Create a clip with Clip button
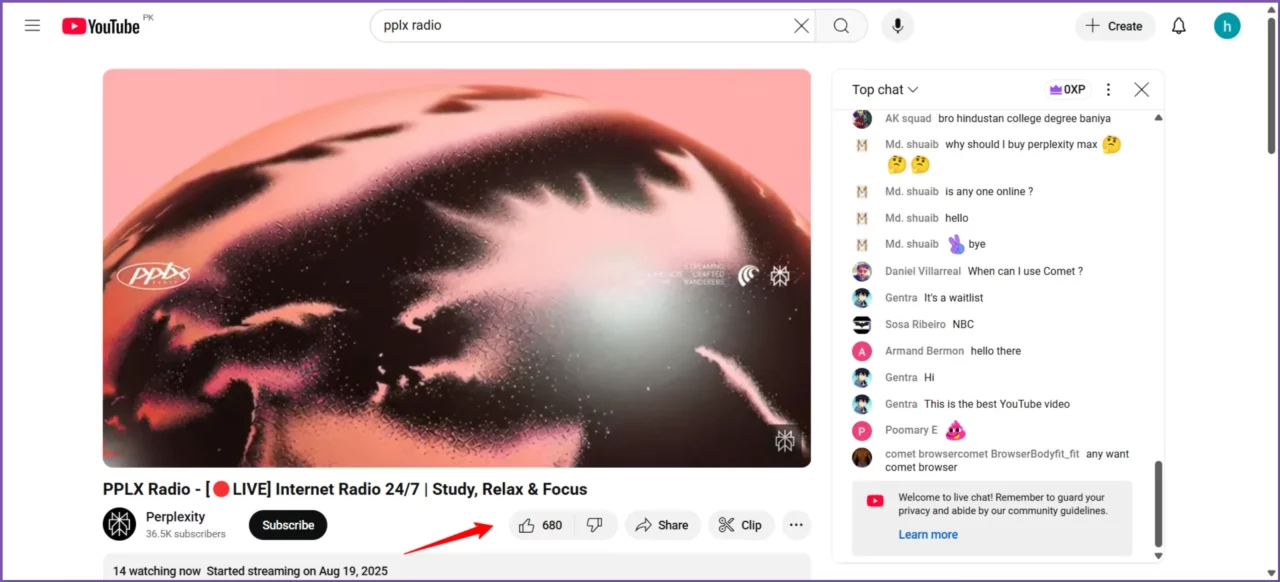Viewport: 1280px width, 582px height. point(740,525)
